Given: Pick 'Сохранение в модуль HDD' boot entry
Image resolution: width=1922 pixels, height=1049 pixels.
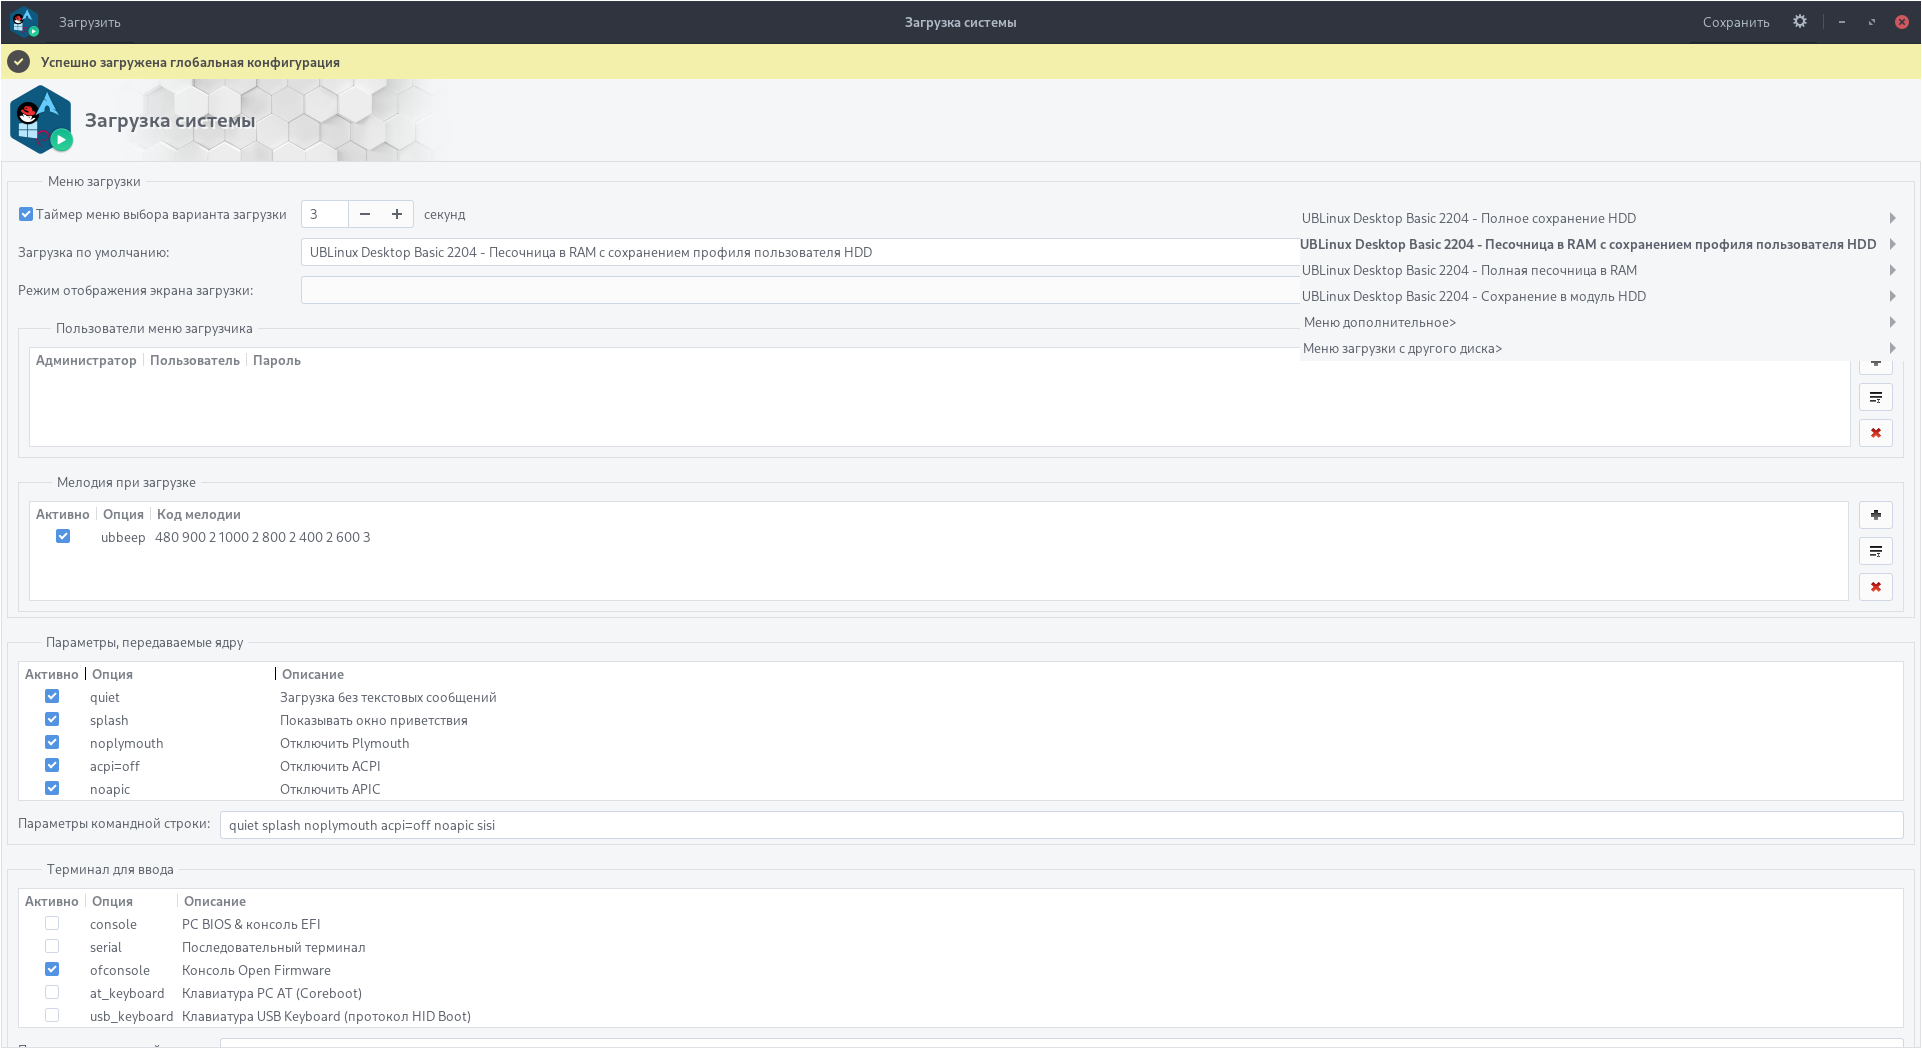Looking at the screenshot, I should click(x=1599, y=296).
